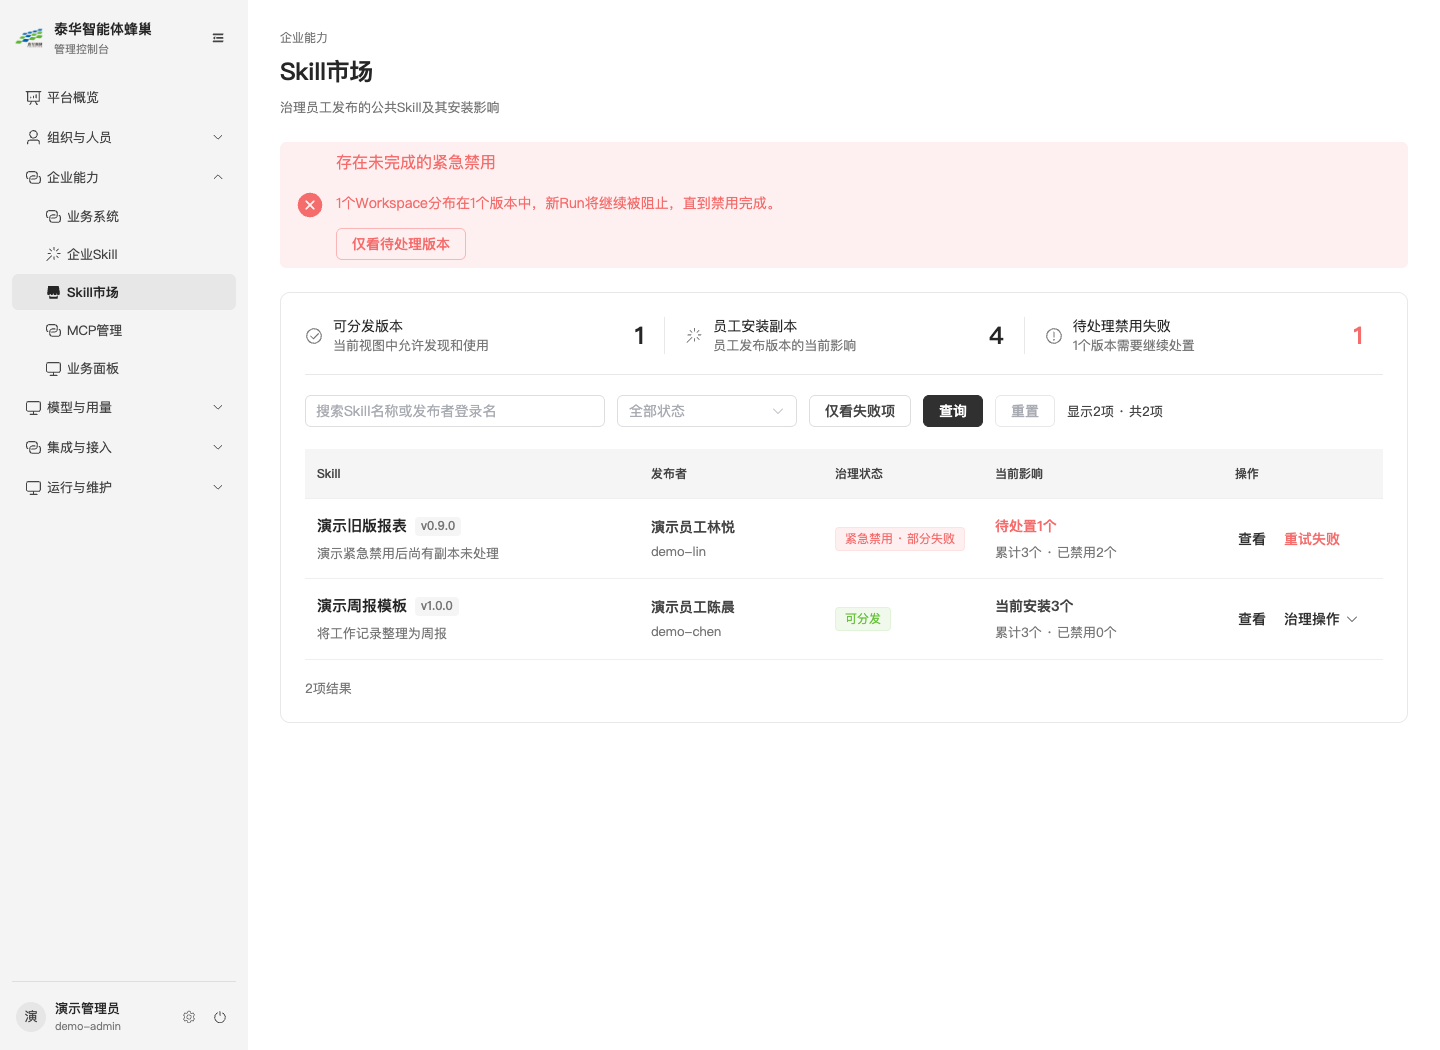Image resolution: width=1440 pixels, height=1050 pixels.
Task: Select the Skill市场 menu item
Action: point(124,292)
